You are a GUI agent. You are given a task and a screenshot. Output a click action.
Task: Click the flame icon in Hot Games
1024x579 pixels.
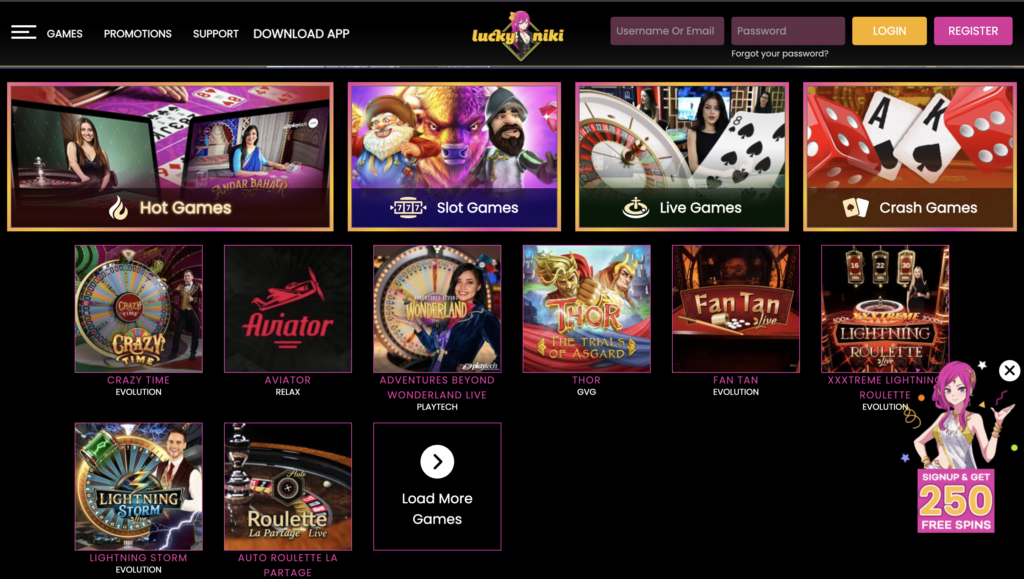(x=118, y=208)
